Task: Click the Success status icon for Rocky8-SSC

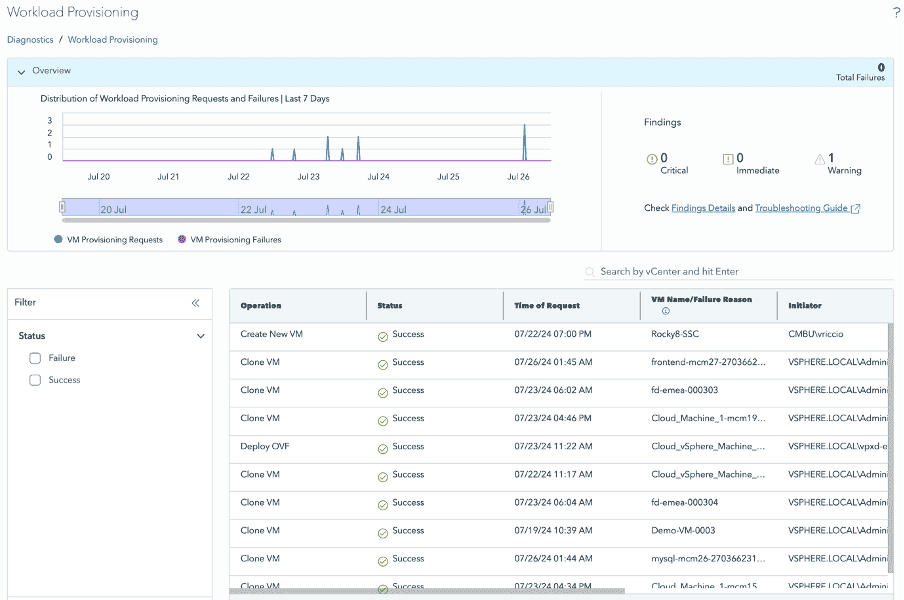Action: [381, 334]
